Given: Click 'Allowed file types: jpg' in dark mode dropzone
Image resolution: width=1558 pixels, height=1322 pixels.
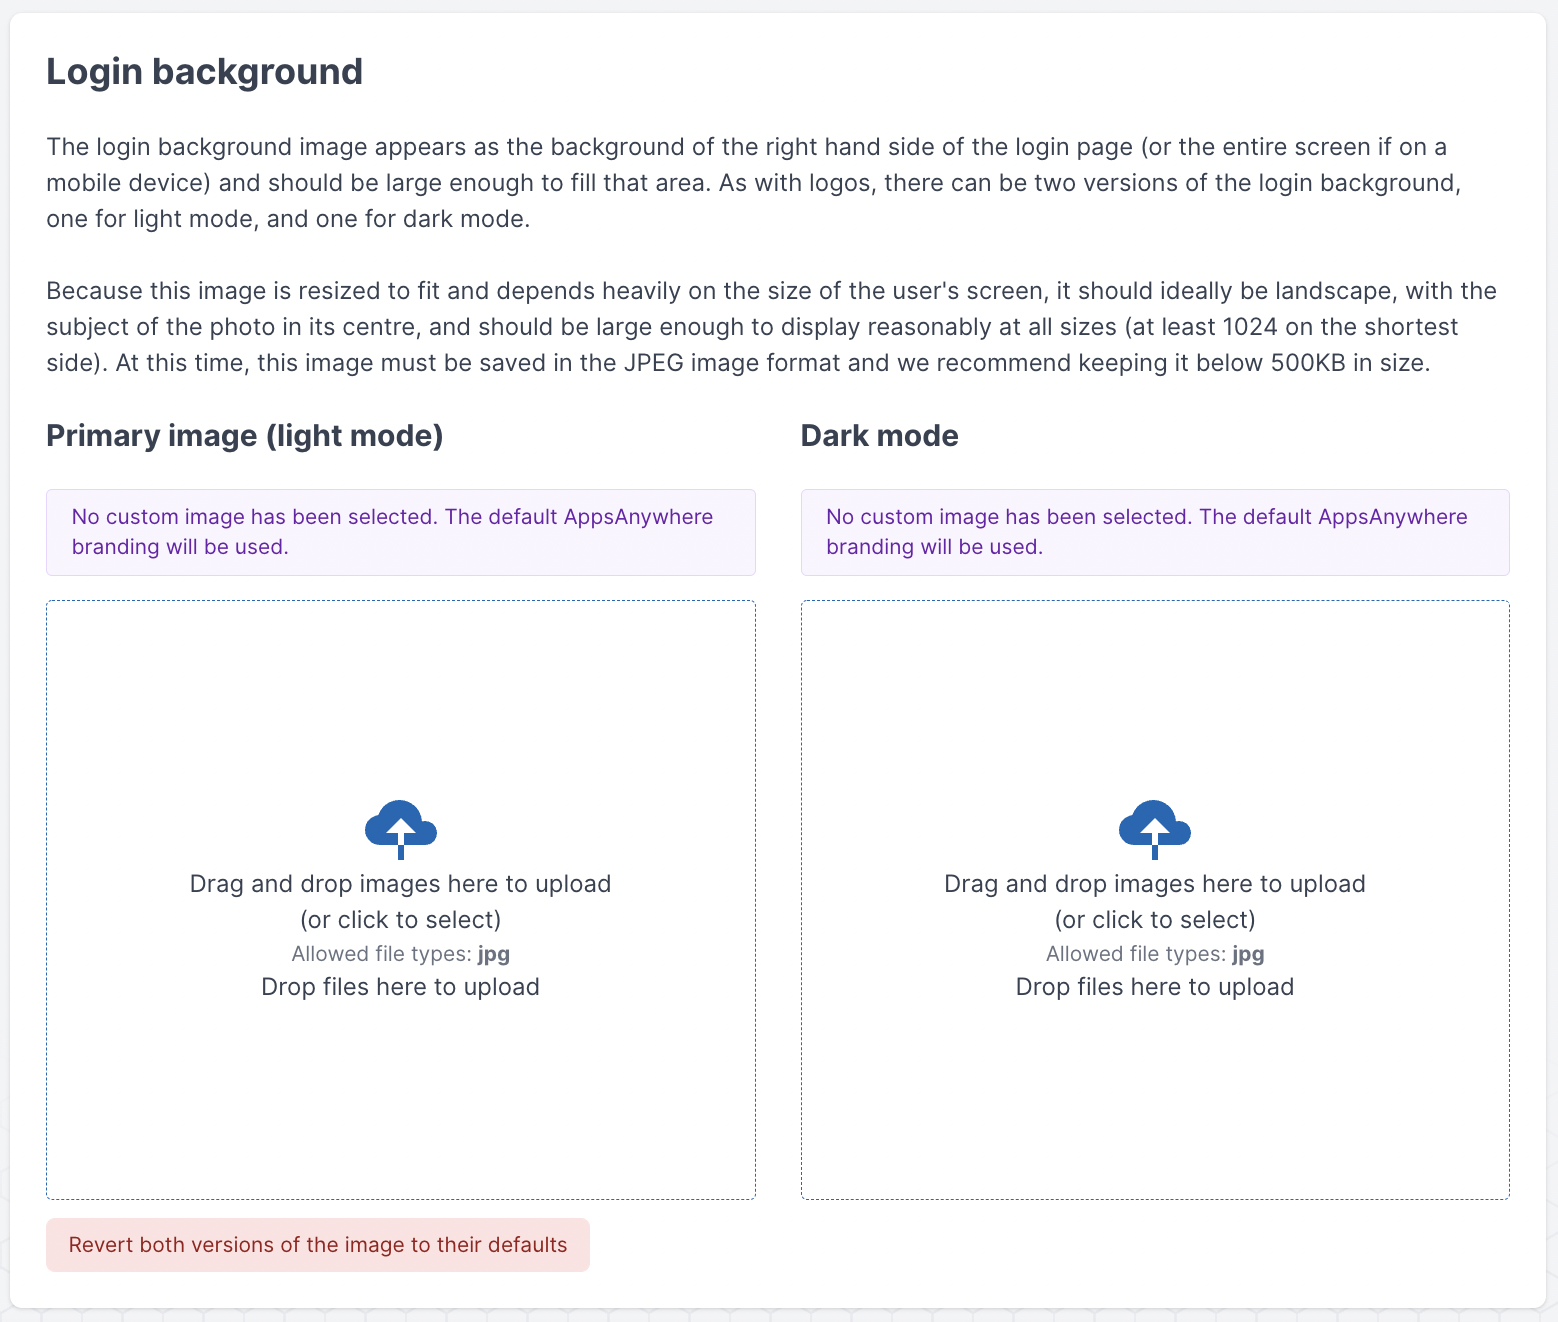Looking at the screenshot, I should pos(1155,954).
